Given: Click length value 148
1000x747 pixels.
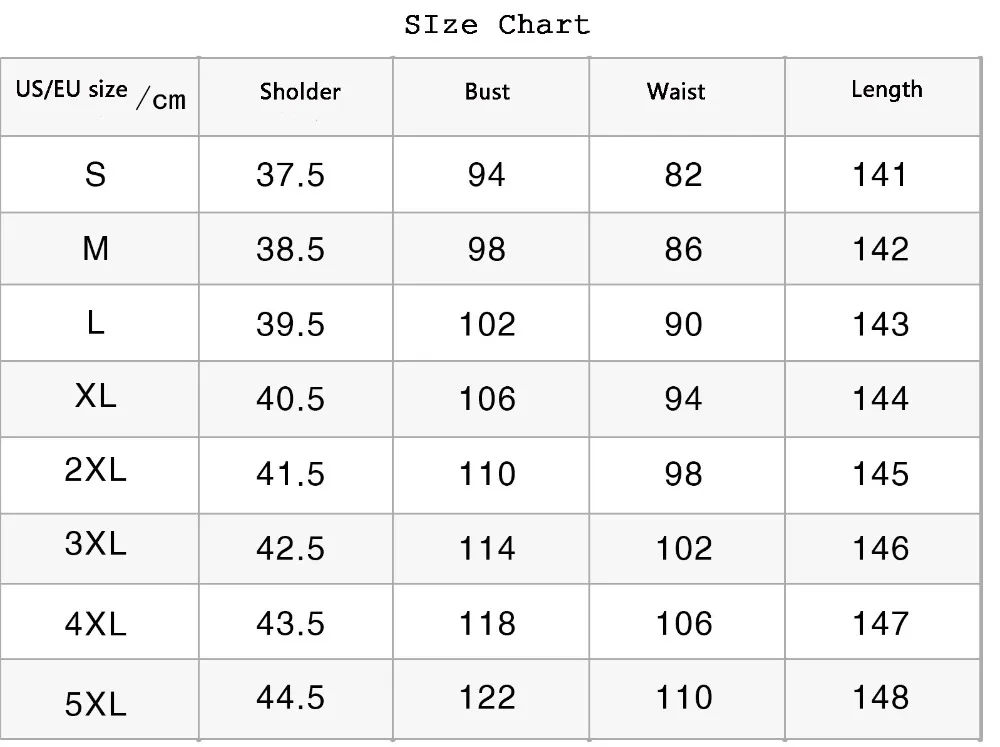Looking at the screenshot, I should [x=880, y=697].
